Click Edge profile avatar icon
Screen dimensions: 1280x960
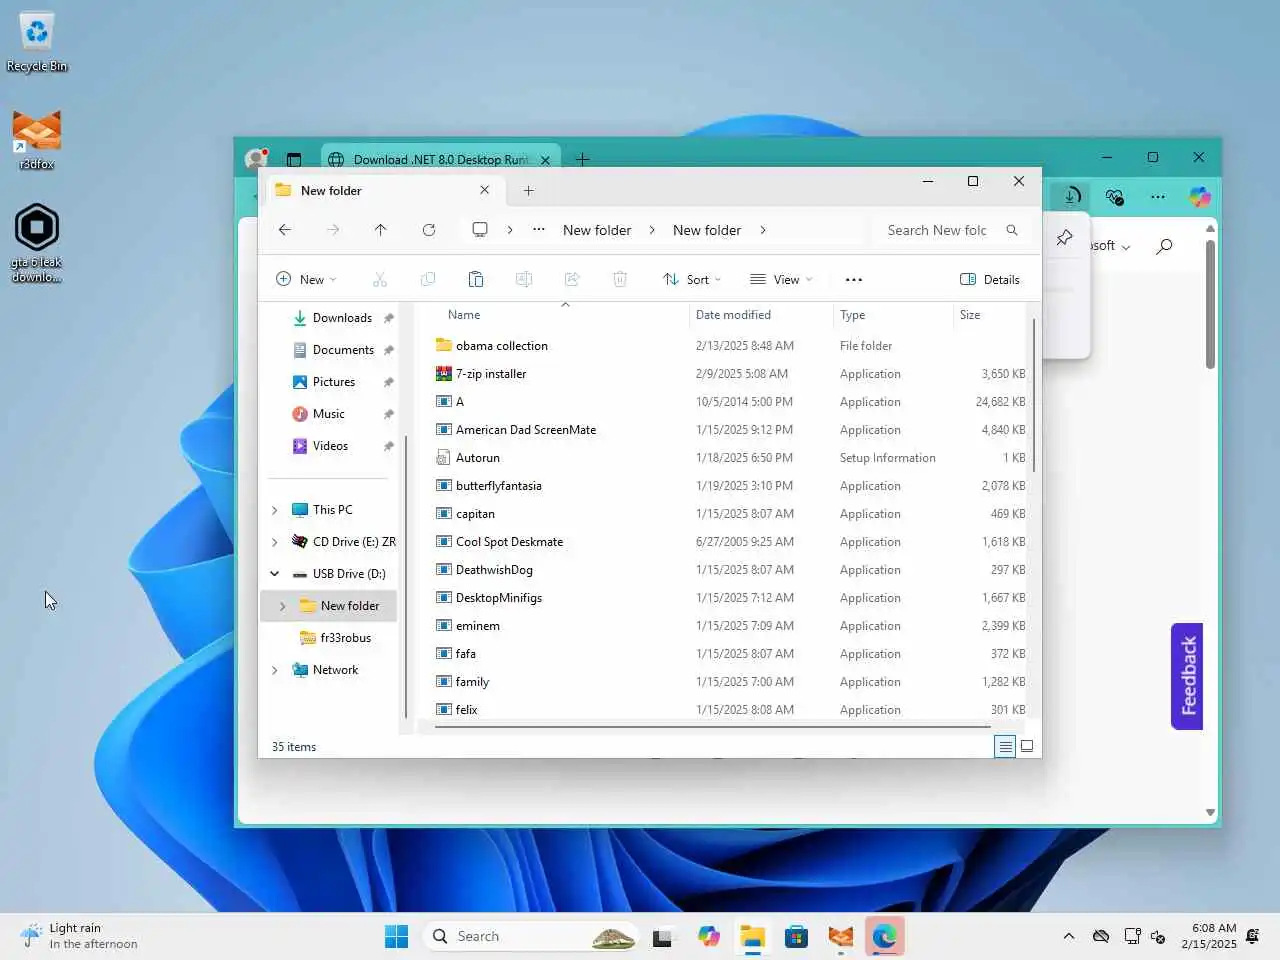[257, 158]
